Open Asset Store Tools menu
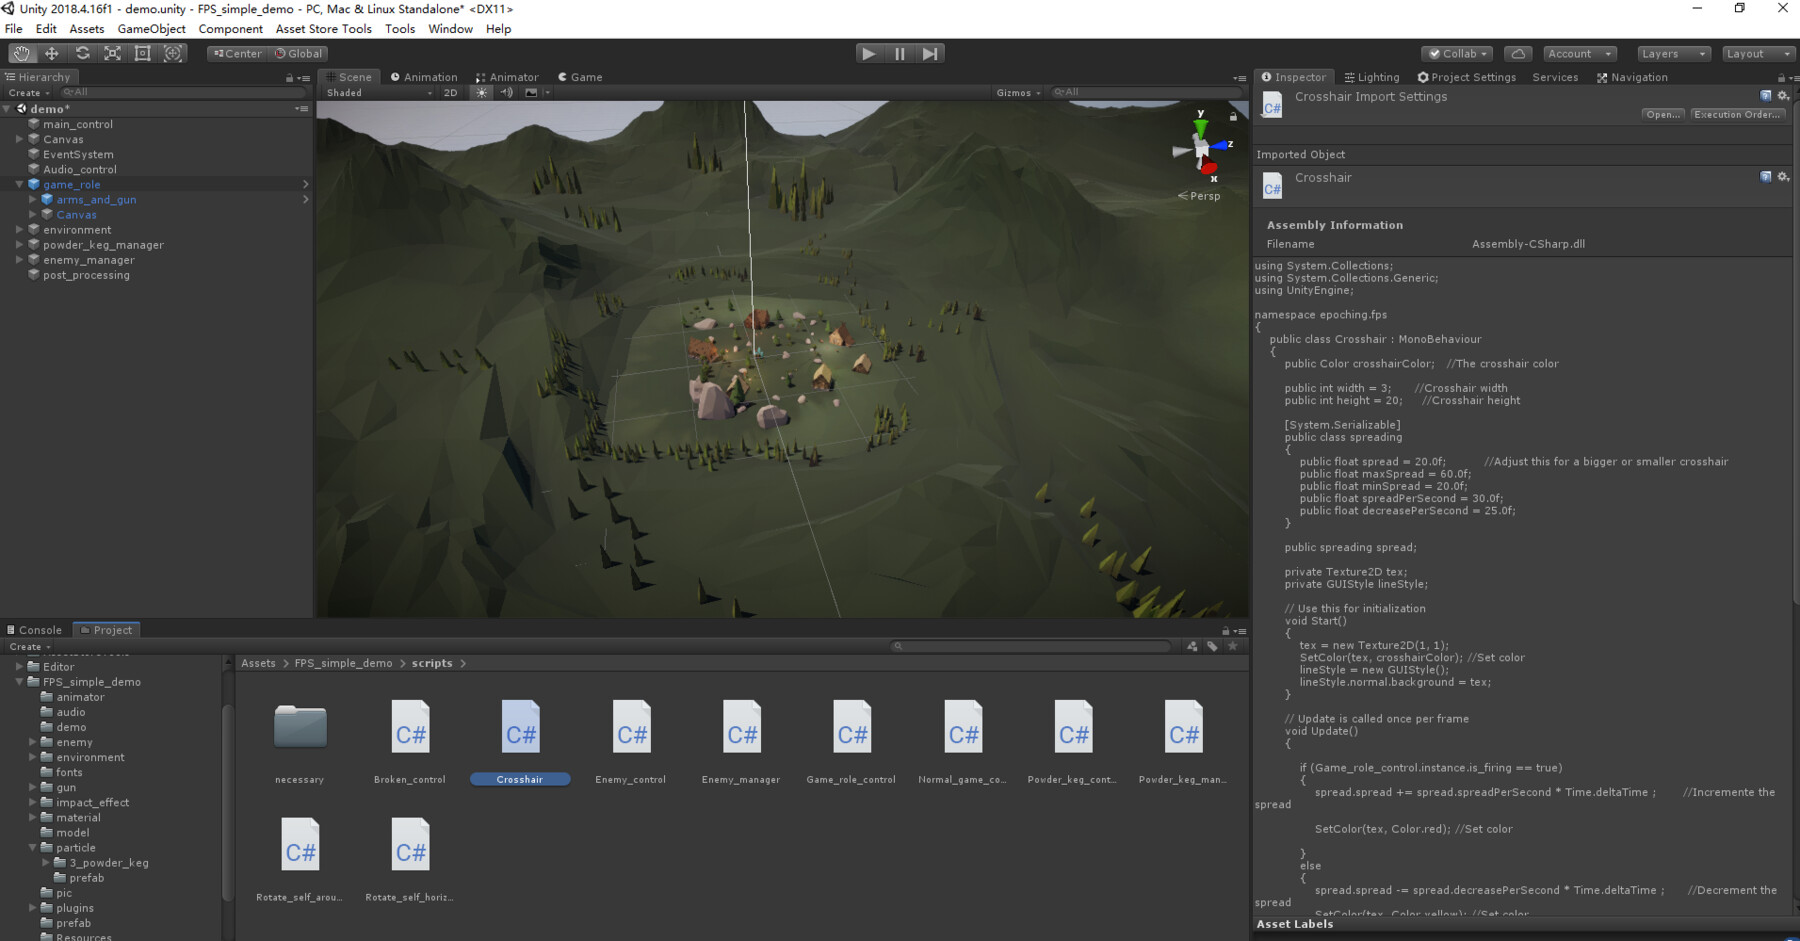The width and height of the screenshot is (1800, 941). point(324,29)
